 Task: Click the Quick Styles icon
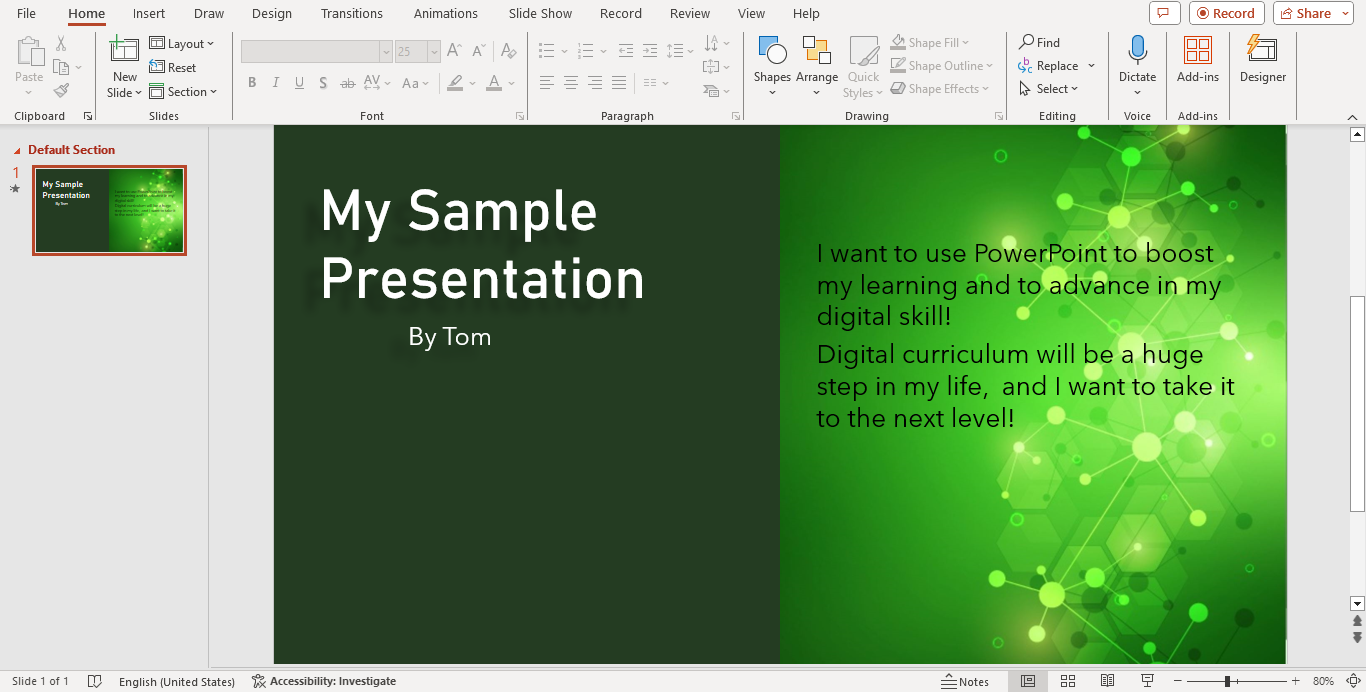(x=863, y=50)
